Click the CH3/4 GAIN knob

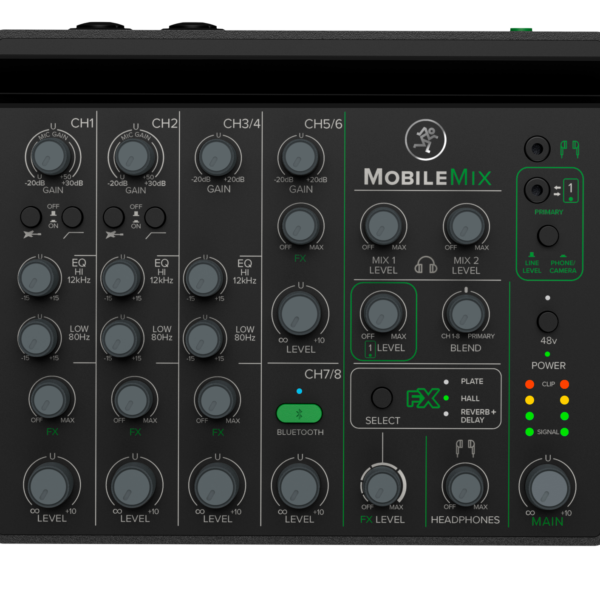tap(218, 157)
